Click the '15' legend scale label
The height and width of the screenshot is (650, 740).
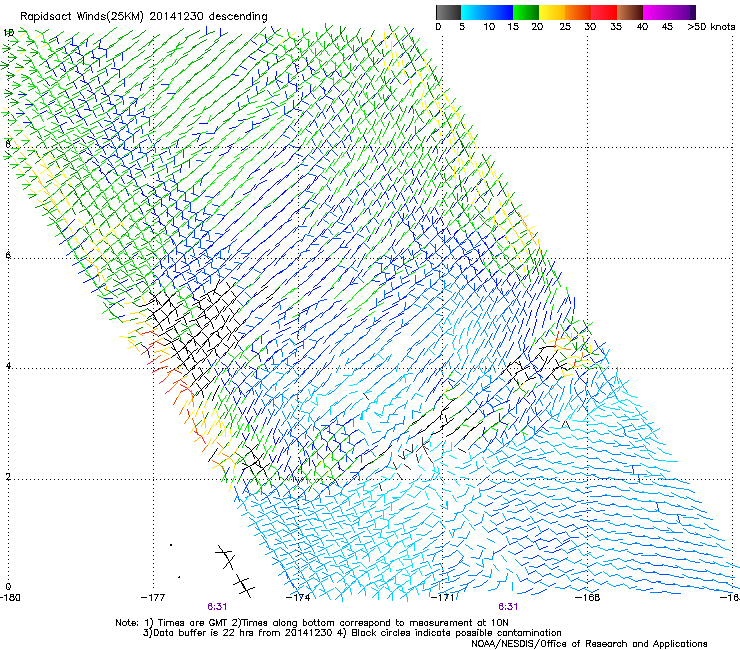(x=513, y=26)
